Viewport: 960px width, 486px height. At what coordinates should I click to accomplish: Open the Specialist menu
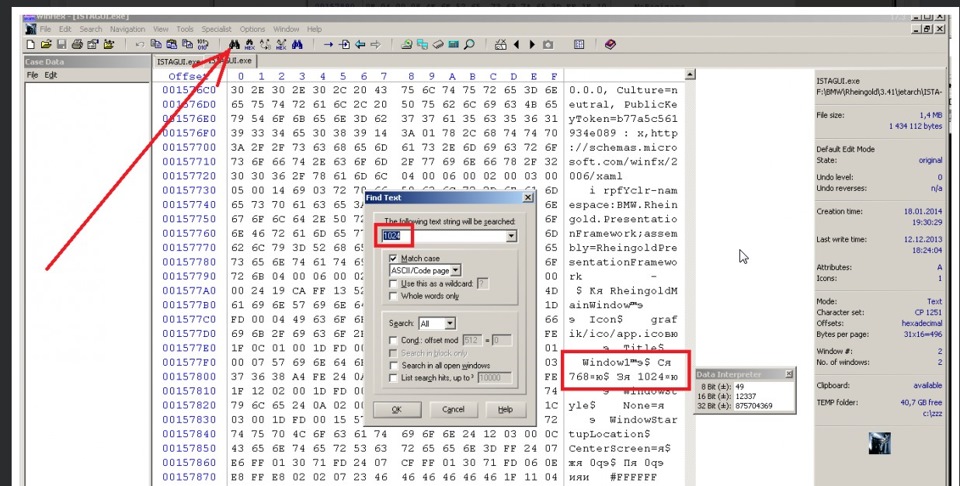217,29
